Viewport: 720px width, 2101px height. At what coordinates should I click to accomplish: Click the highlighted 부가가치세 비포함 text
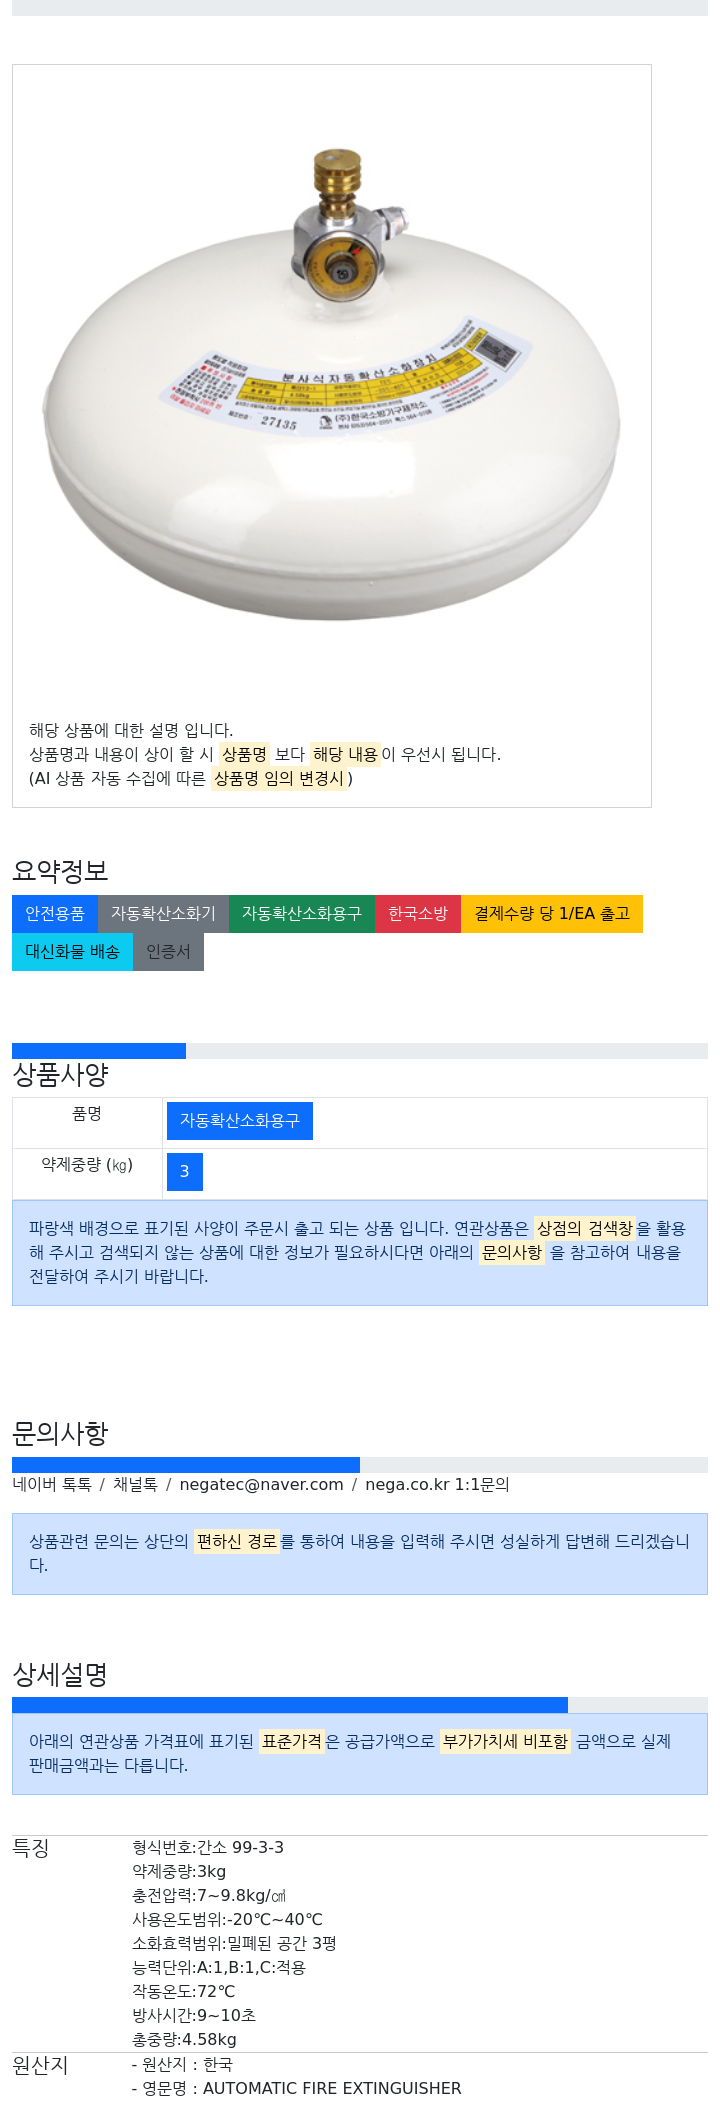tap(505, 1741)
